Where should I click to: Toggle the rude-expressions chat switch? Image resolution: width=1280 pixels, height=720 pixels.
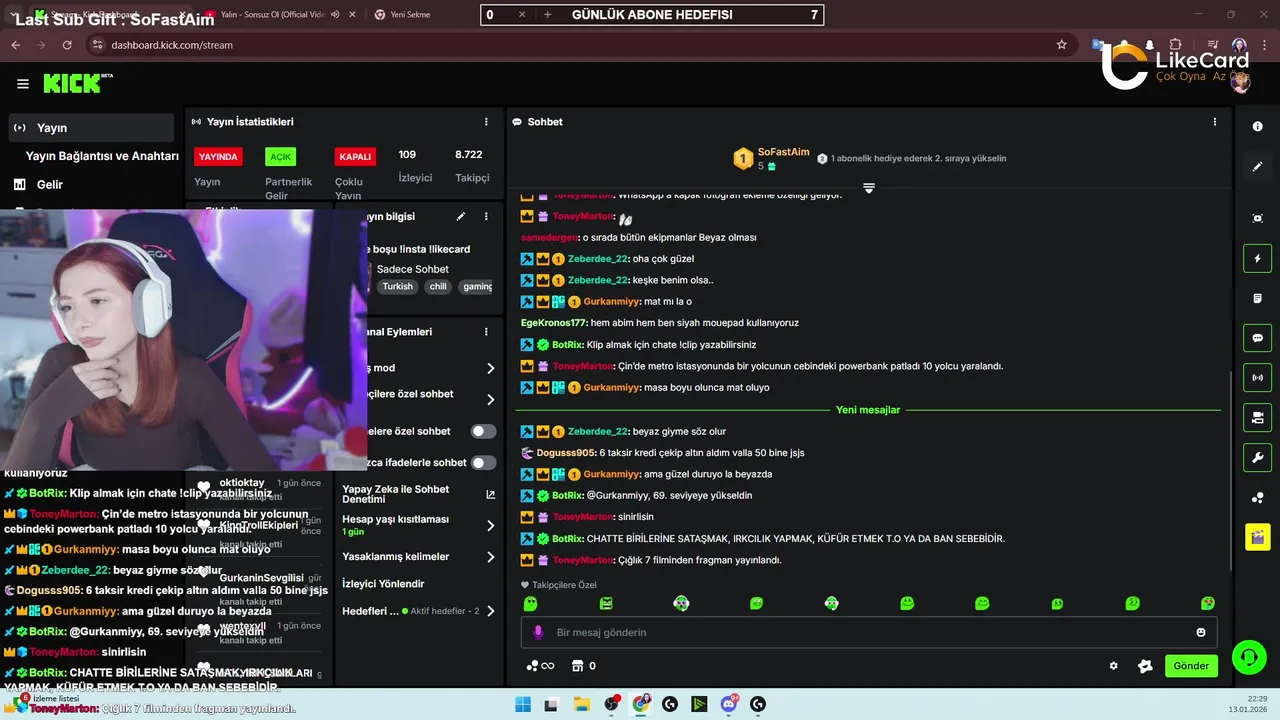tap(483, 463)
